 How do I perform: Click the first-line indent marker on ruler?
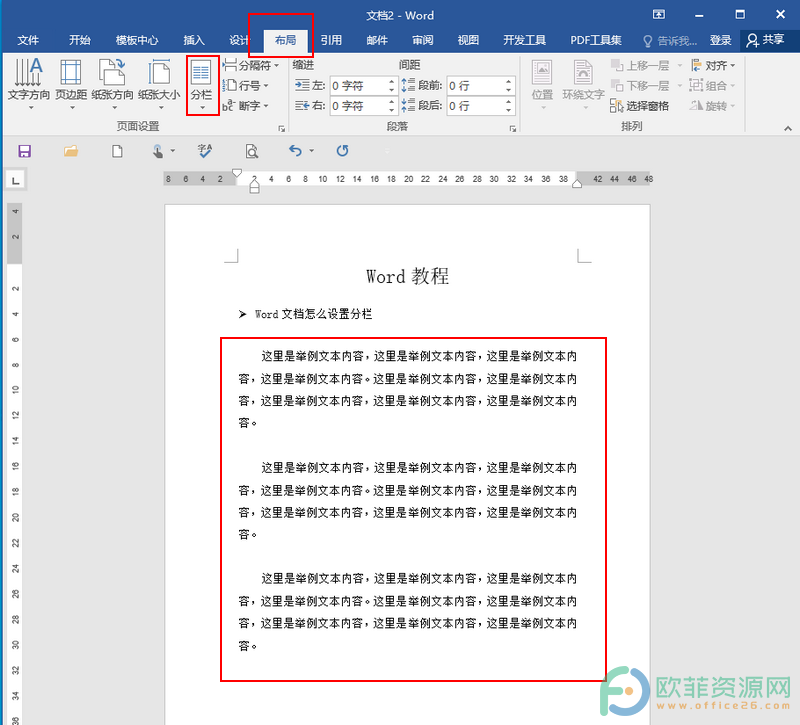pyautogui.click(x=237, y=173)
